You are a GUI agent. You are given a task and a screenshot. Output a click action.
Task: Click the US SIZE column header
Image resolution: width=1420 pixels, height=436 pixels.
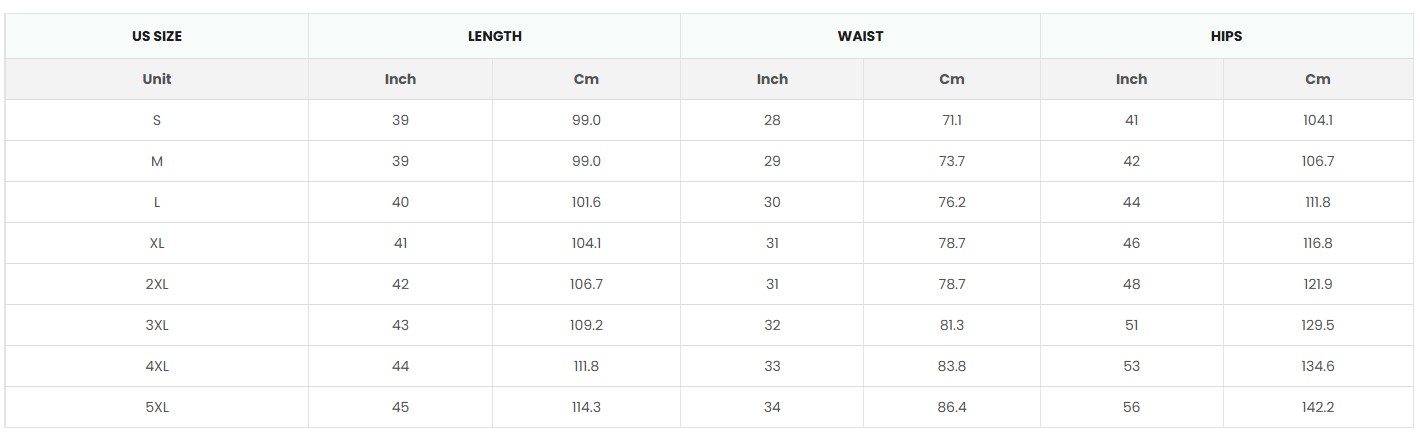(x=157, y=36)
